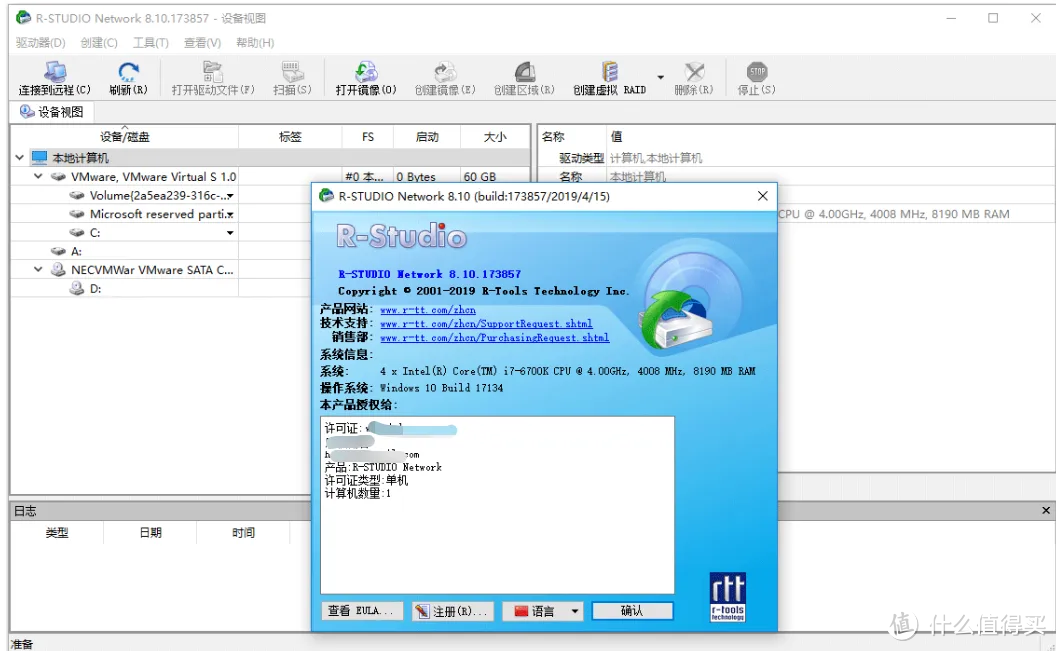This screenshot has width=1056, height=651.
Task: Click the rtt r-tools technology logo
Action: pos(727,597)
